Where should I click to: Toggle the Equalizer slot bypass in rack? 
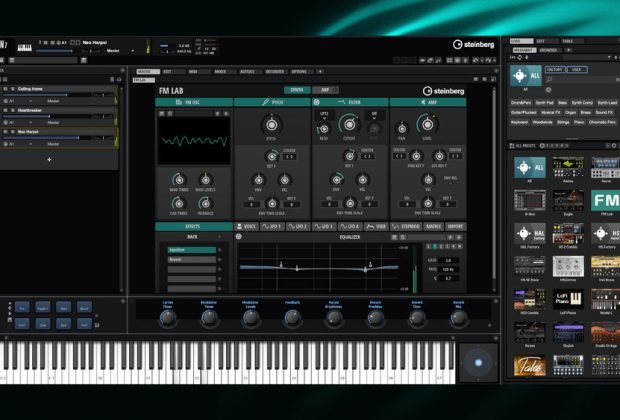[219, 250]
